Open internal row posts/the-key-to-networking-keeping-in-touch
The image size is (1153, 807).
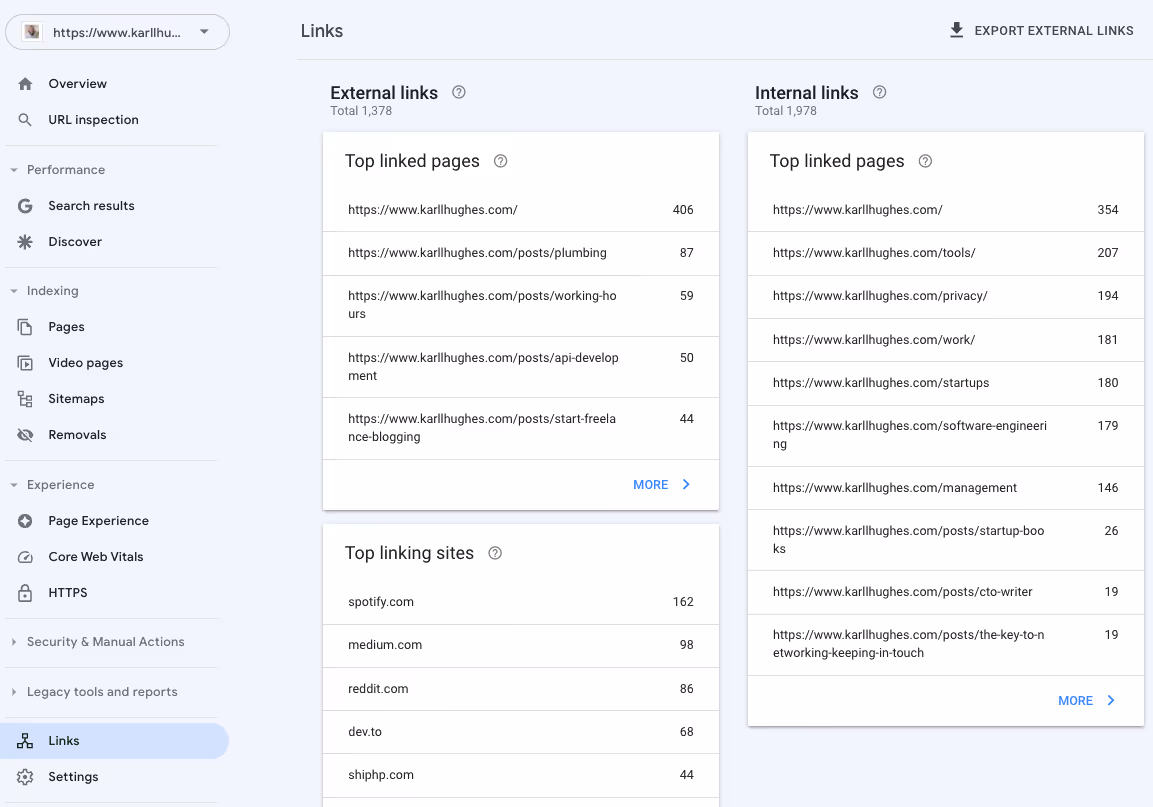pyautogui.click(x=946, y=644)
